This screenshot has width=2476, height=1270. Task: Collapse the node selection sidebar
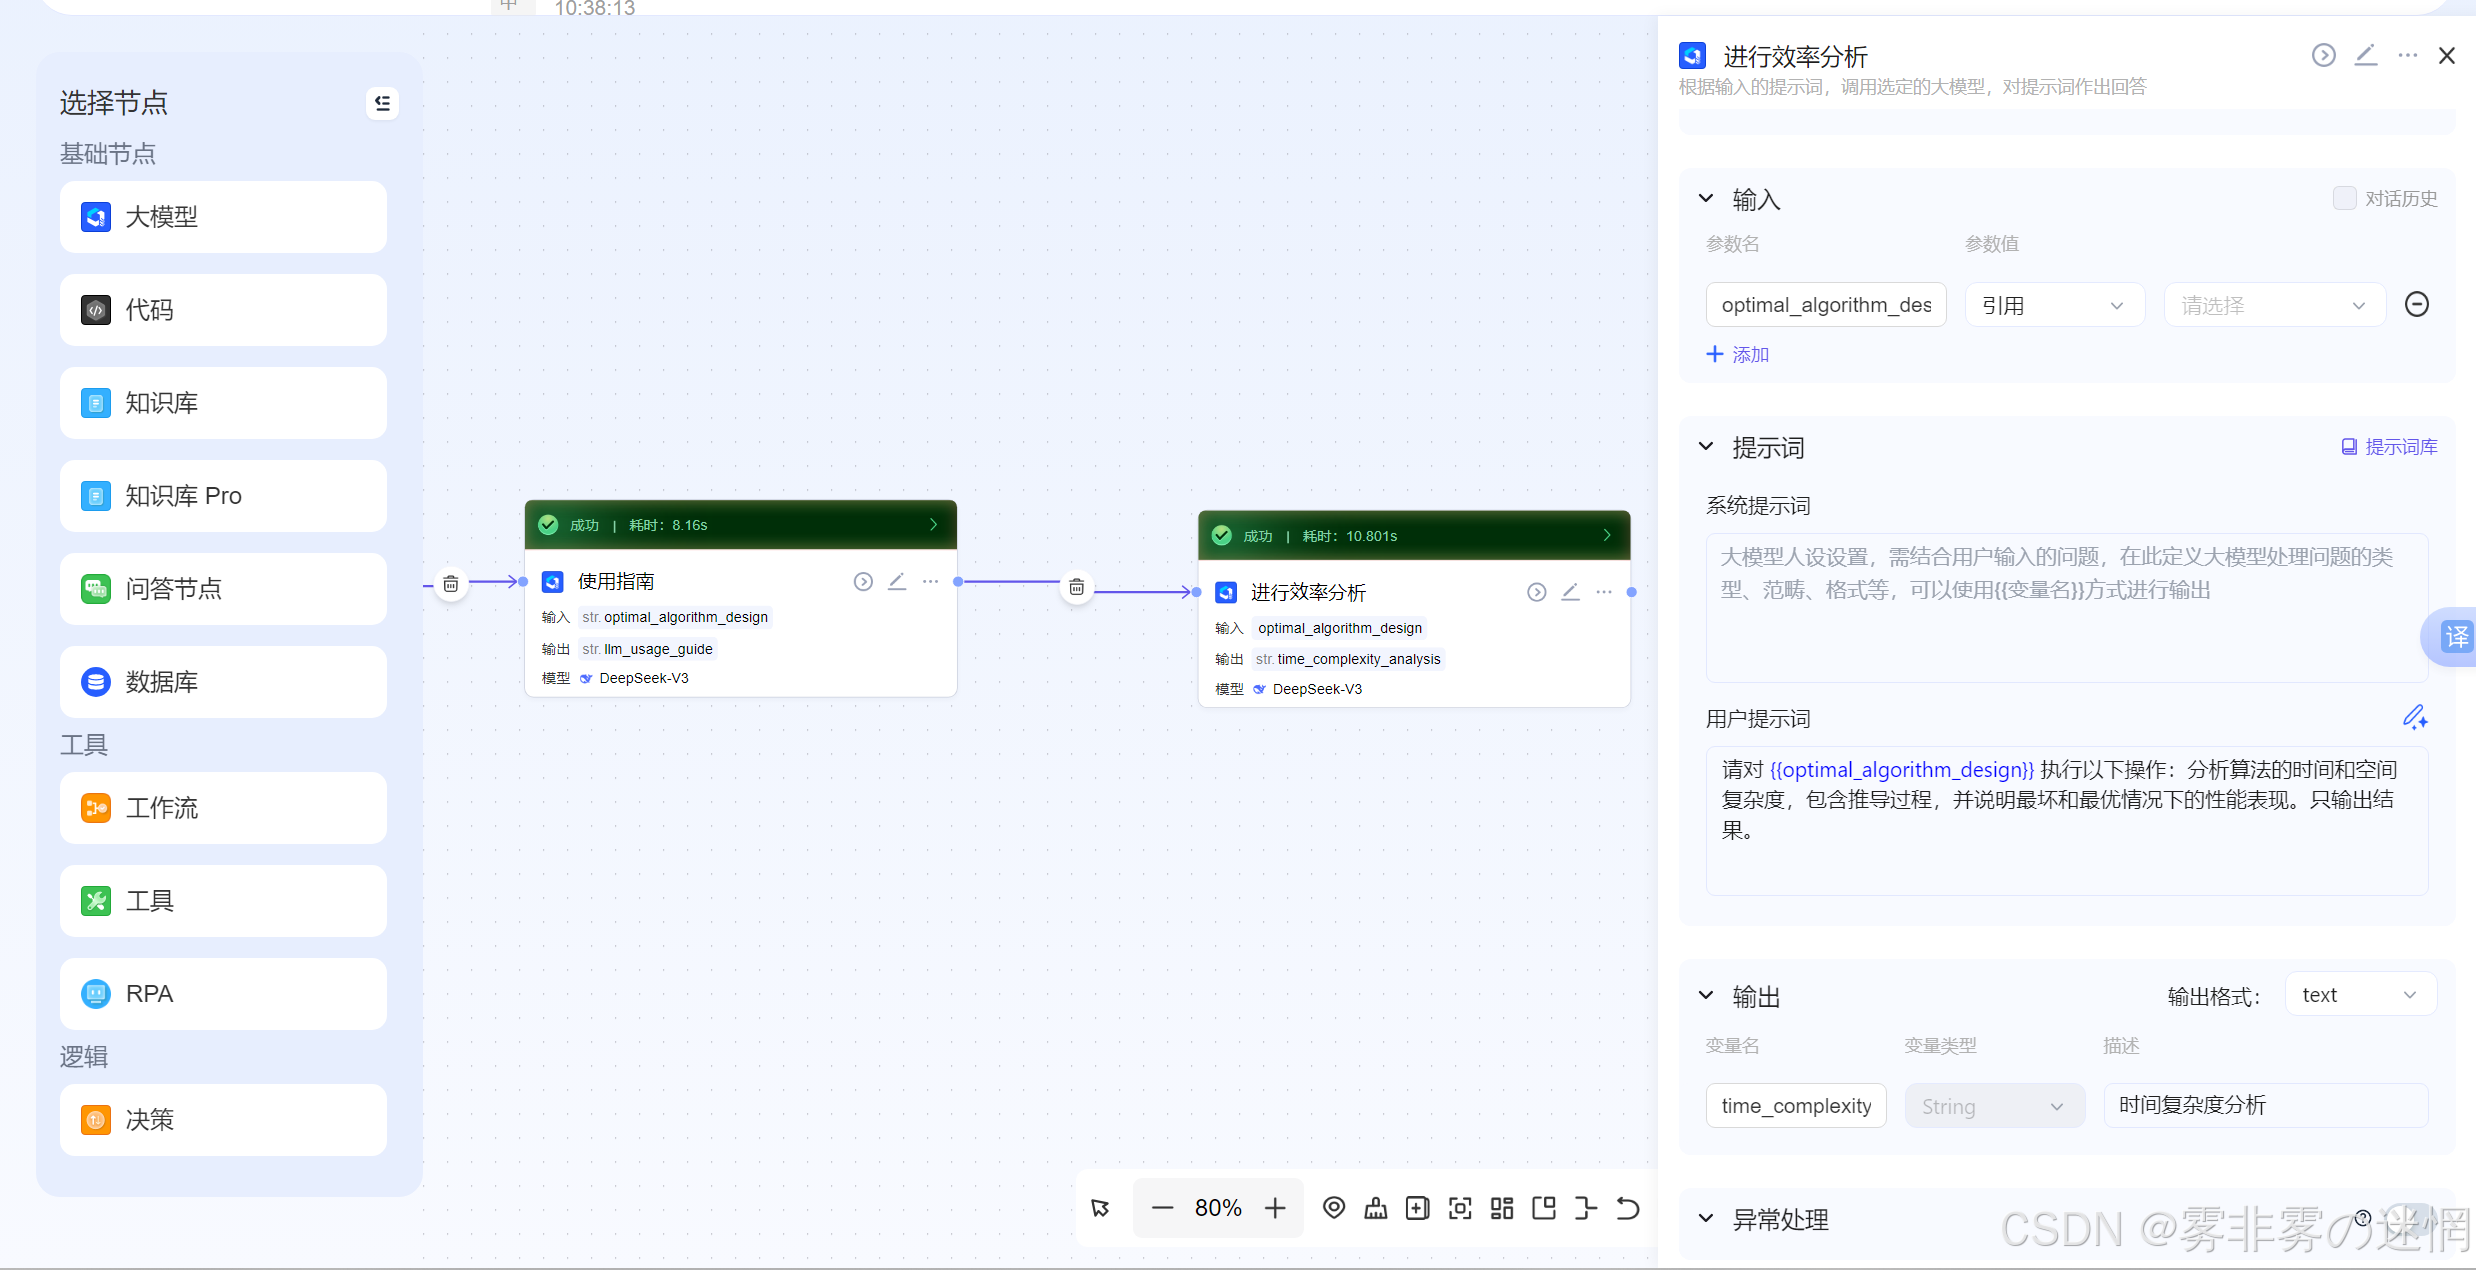(x=382, y=103)
